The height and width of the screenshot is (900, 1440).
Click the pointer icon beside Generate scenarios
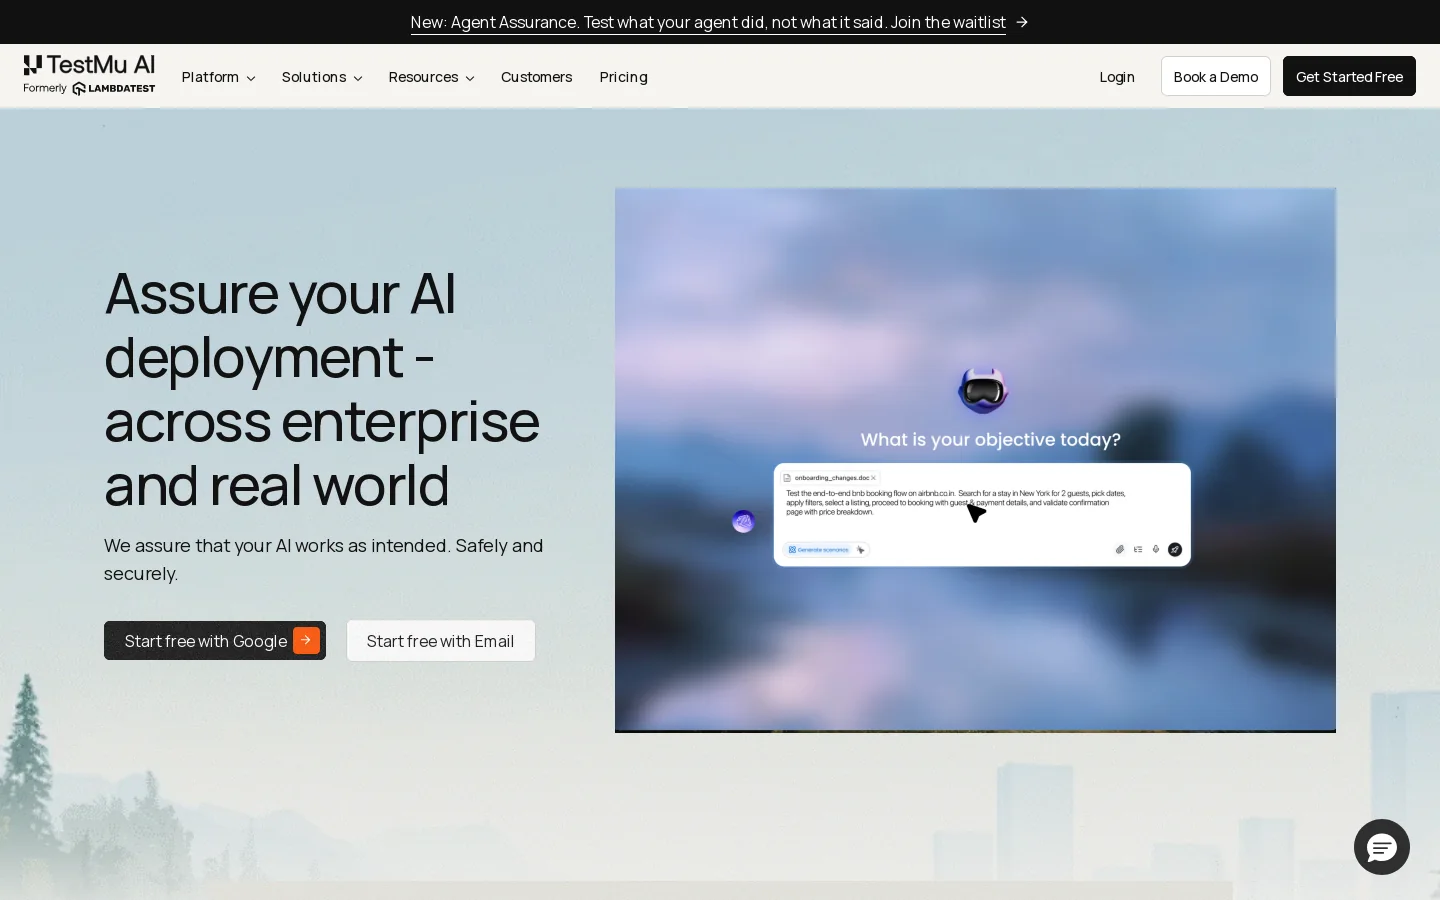[x=860, y=550]
